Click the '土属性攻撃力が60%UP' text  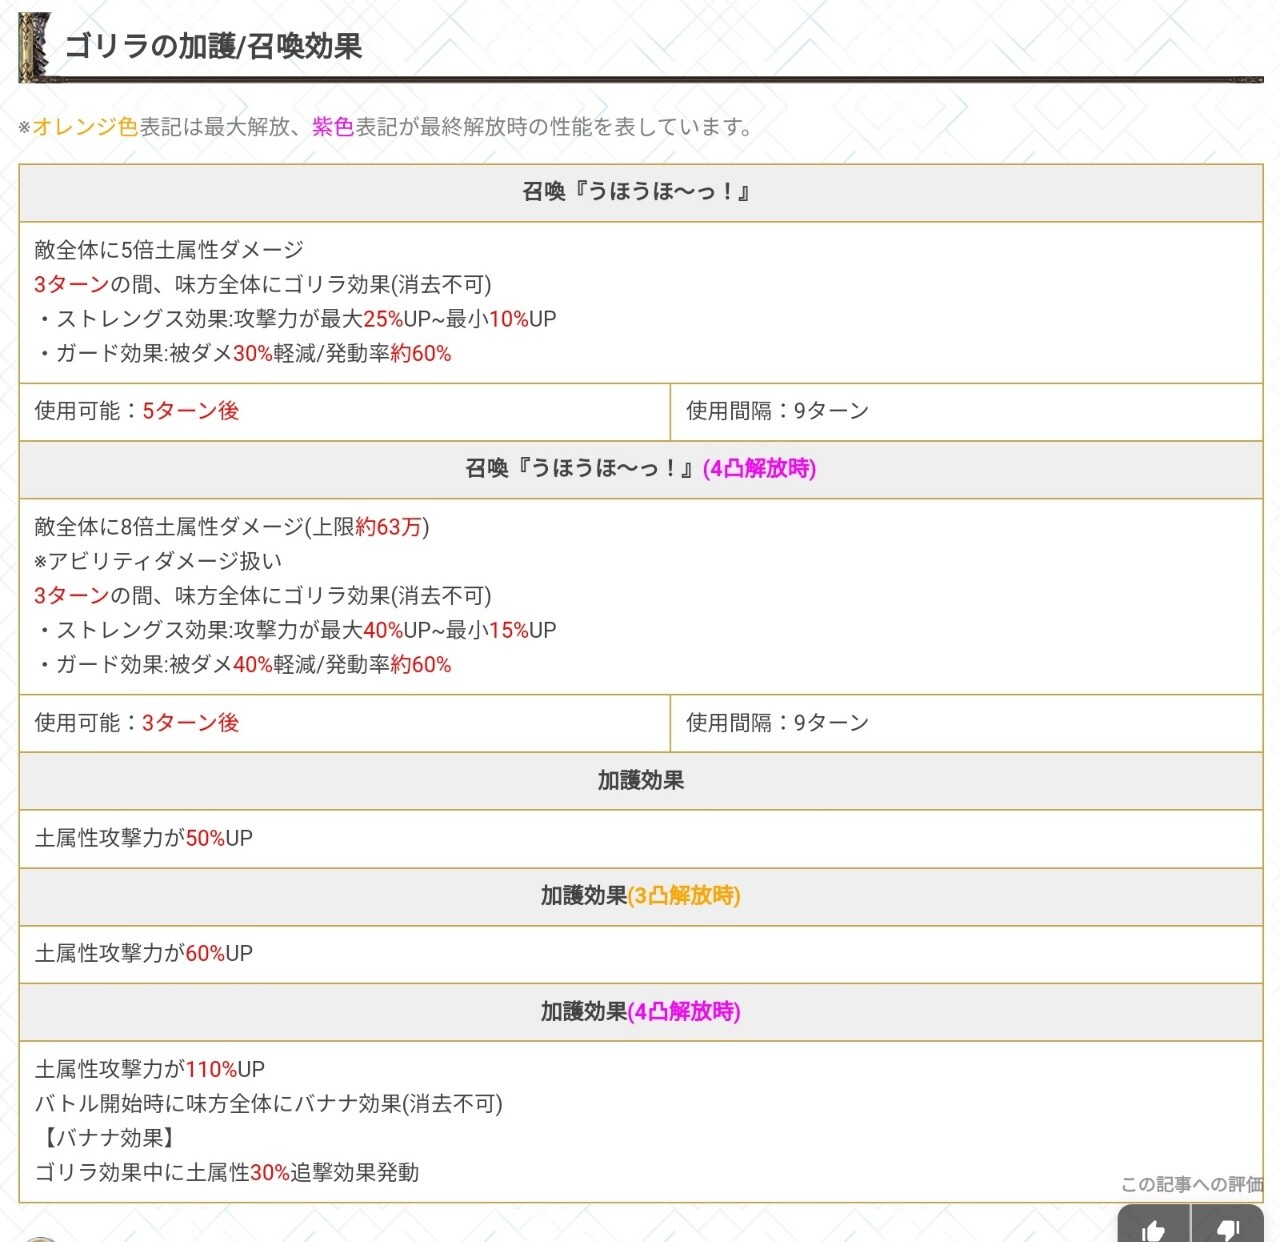click(x=144, y=954)
